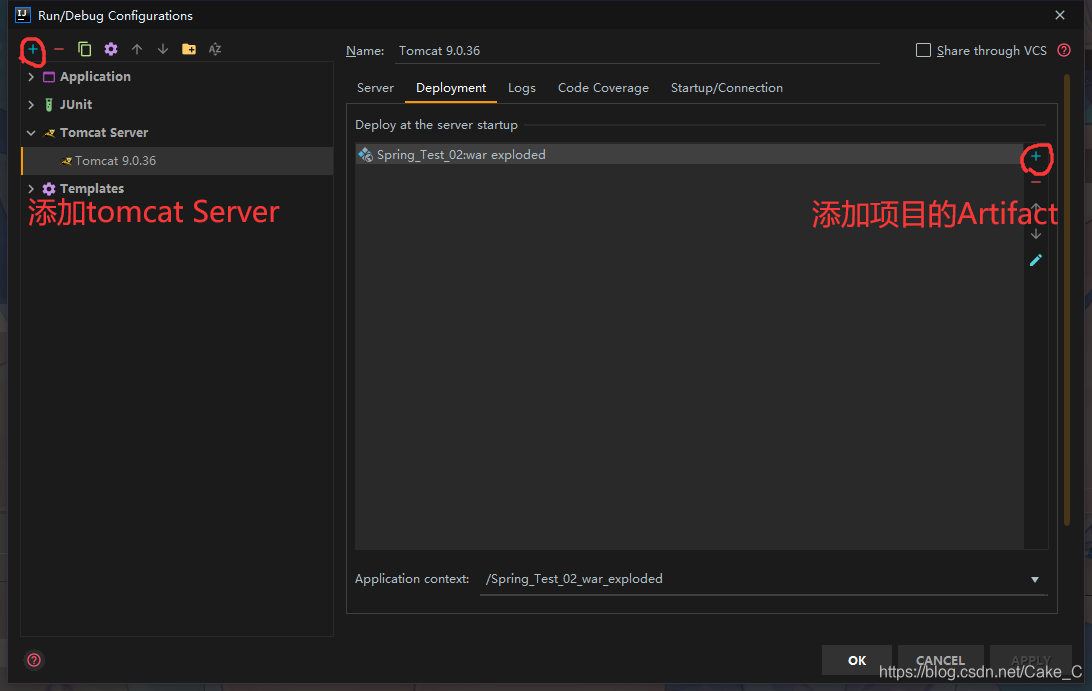Viewport: 1092px width, 691px height.
Task: Select the Tomcat 9.0.36 configuration
Action: [x=178, y=161]
